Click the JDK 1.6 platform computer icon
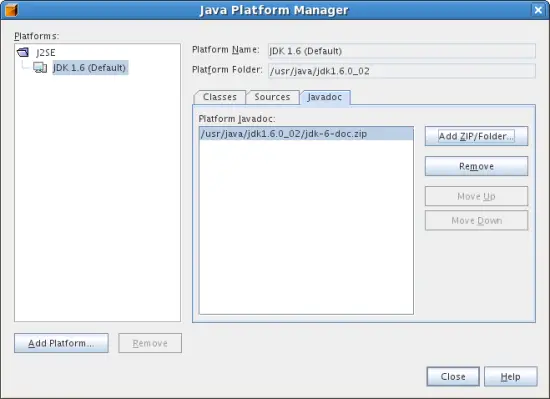This screenshot has width=550, height=399. click(x=40, y=68)
